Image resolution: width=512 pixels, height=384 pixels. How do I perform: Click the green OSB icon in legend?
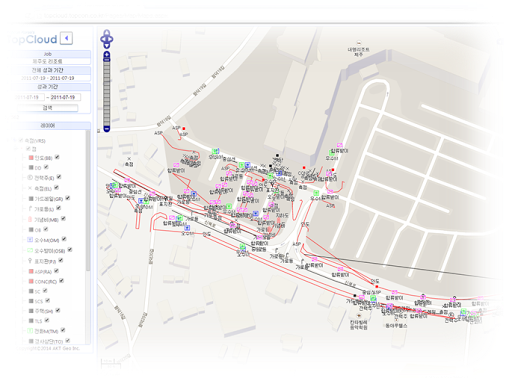[x=30, y=250]
